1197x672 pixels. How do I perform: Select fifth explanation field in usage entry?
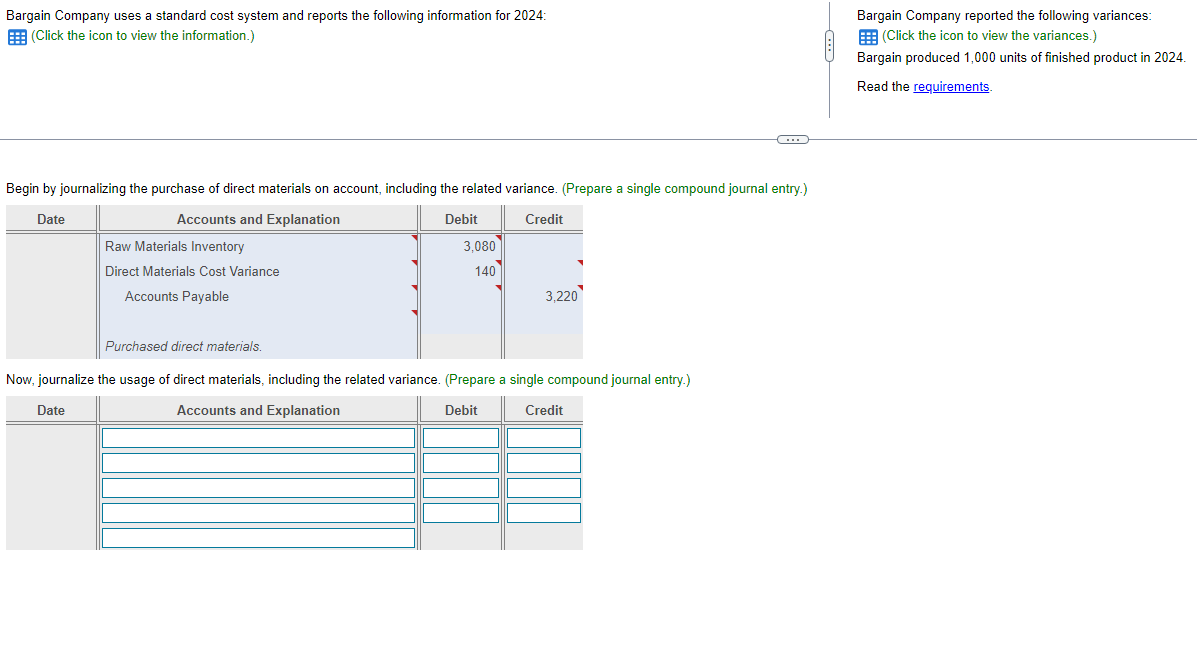click(x=259, y=538)
